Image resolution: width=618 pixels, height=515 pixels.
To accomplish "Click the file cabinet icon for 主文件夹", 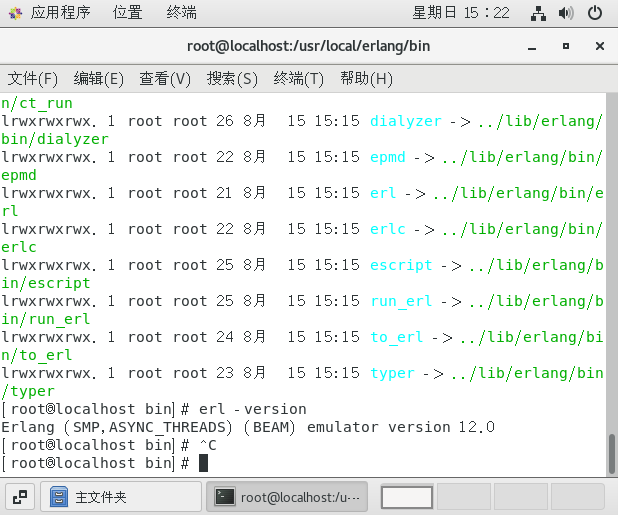I will click(59, 497).
